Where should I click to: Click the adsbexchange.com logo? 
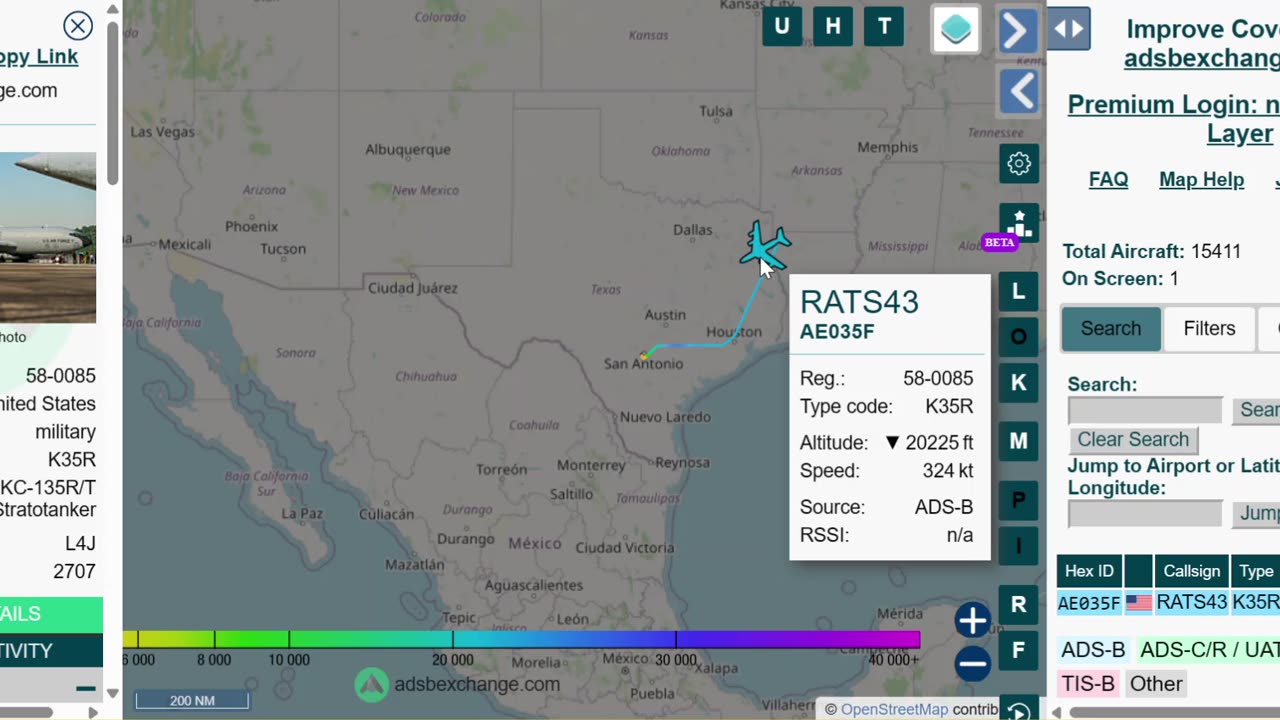(458, 684)
